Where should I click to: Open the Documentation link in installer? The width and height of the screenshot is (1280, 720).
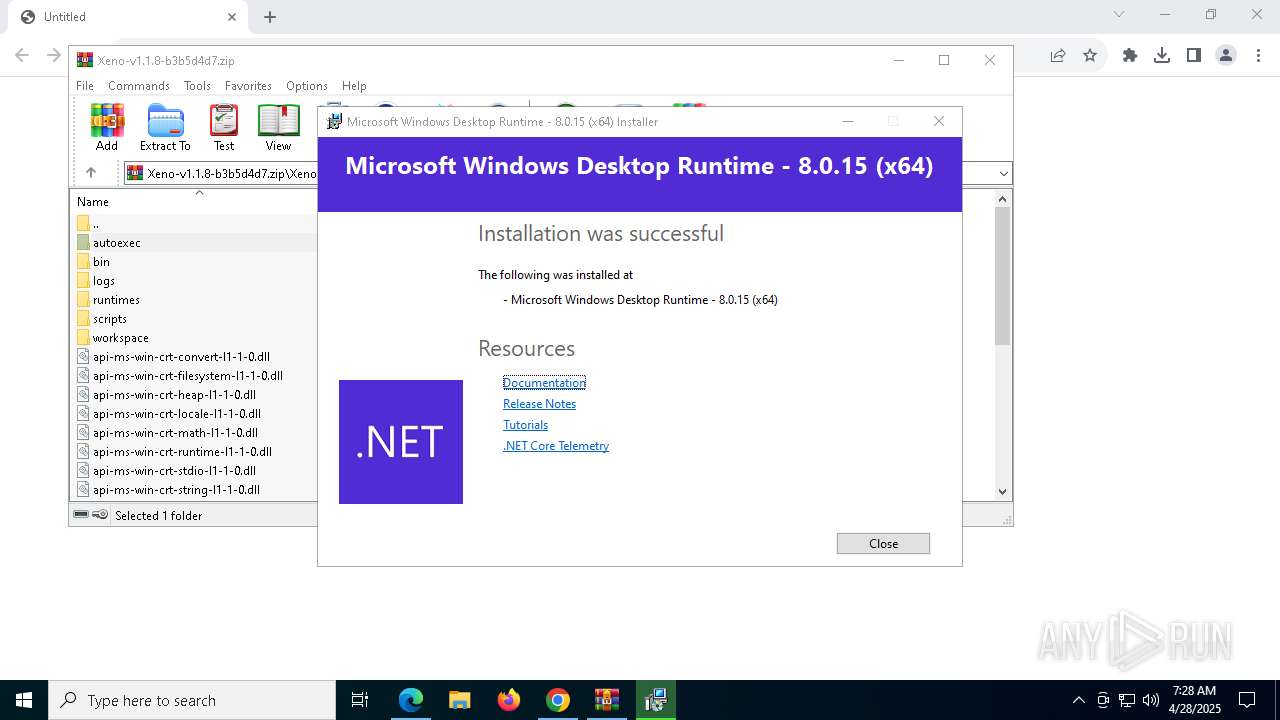point(544,383)
